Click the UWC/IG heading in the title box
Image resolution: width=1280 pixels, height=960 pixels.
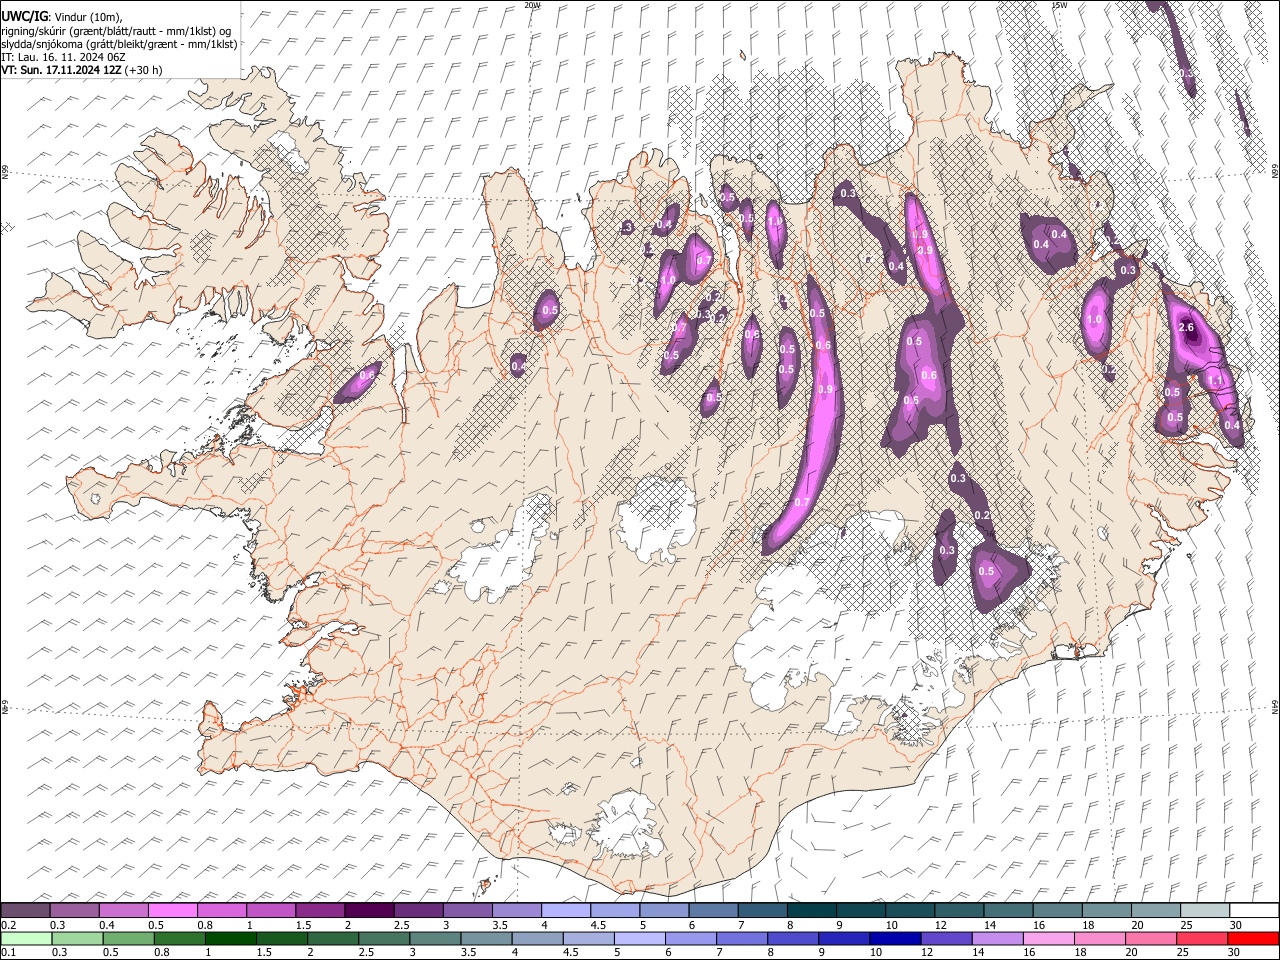(24, 17)
